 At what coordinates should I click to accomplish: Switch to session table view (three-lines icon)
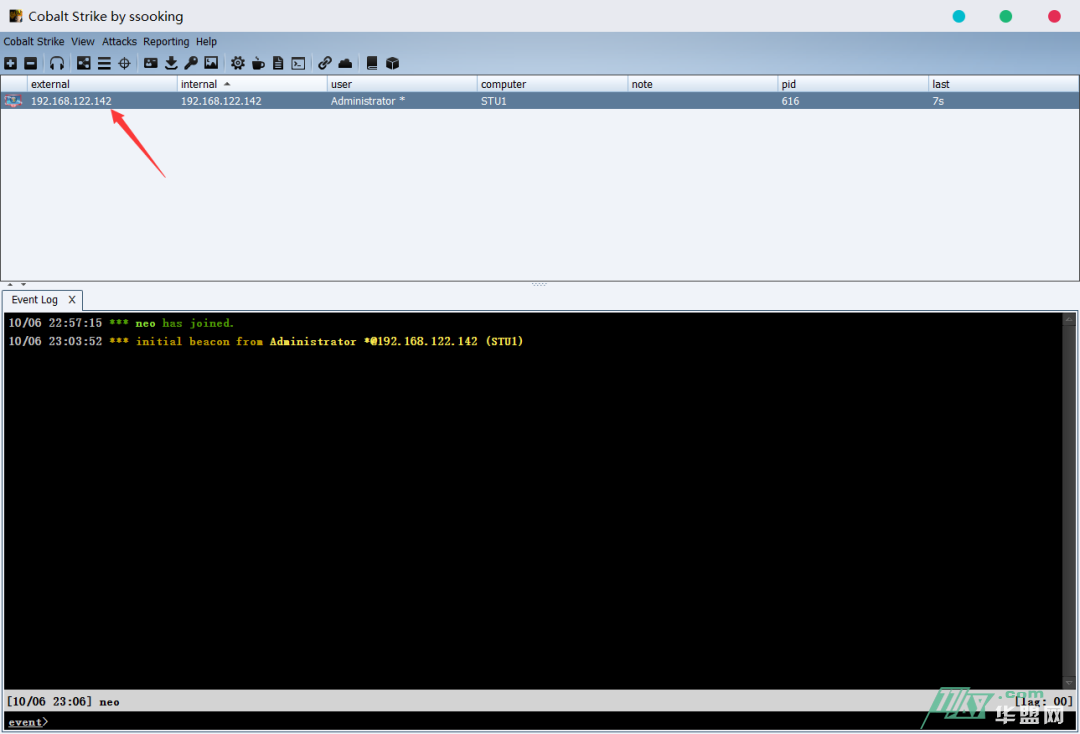[x=104, y=63]
